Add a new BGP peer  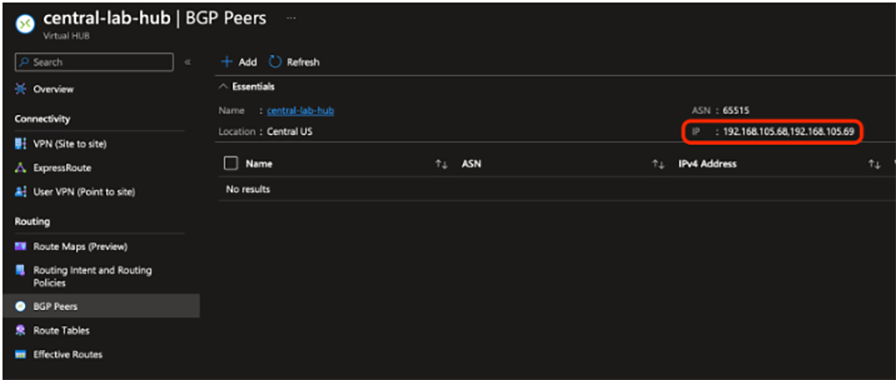click(239, 62)
